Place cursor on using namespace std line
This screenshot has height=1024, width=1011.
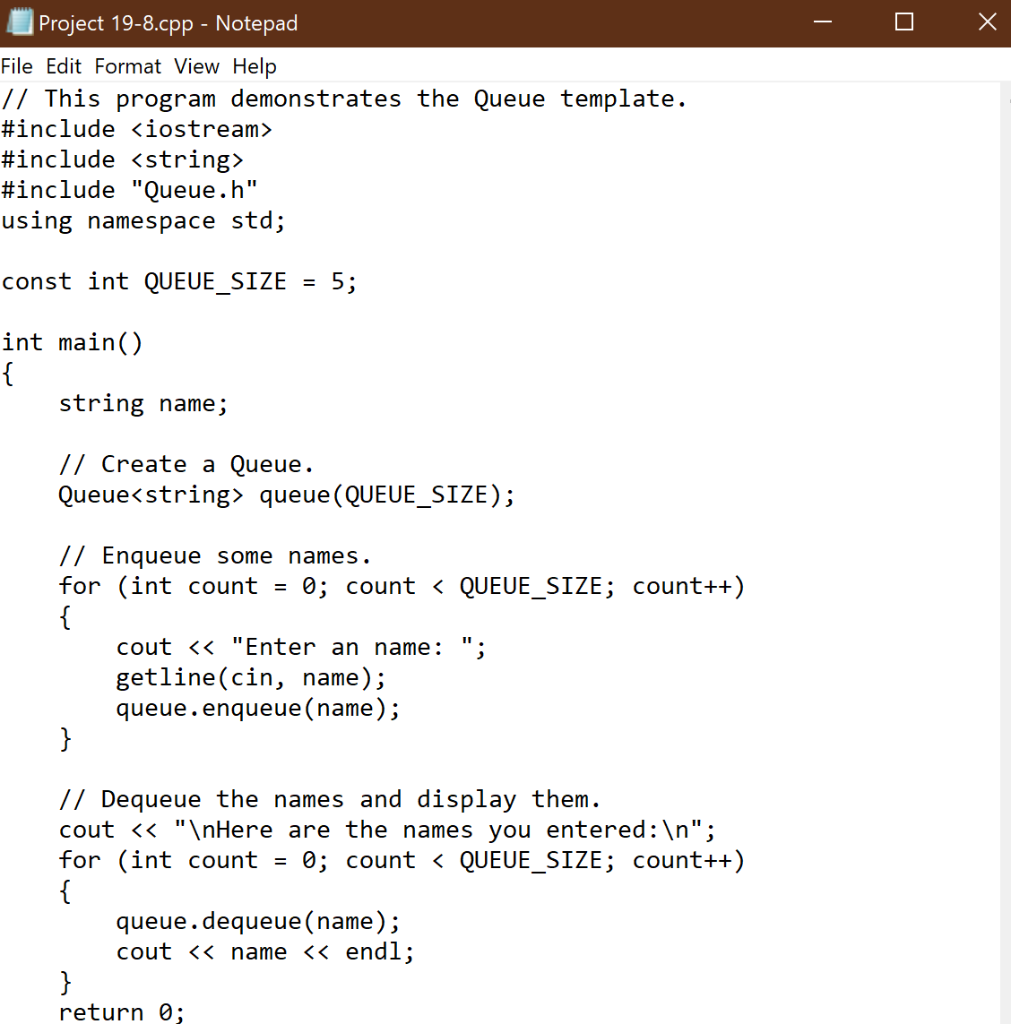point(143,220)
